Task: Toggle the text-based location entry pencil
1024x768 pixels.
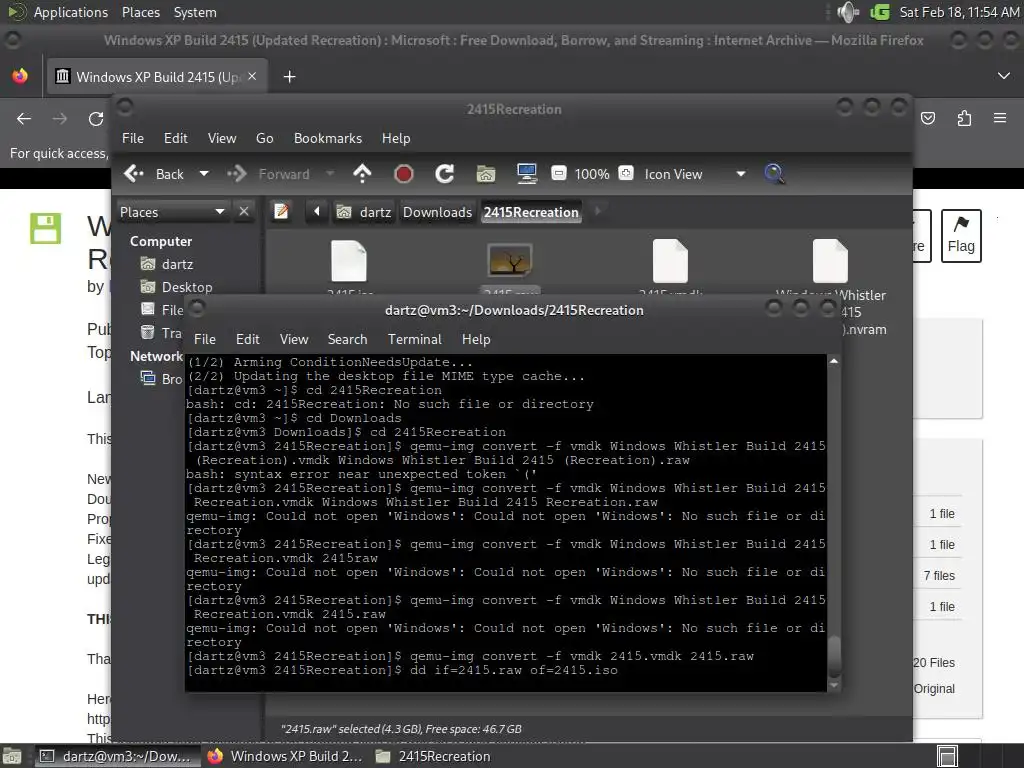Action: tap(281, 212)
